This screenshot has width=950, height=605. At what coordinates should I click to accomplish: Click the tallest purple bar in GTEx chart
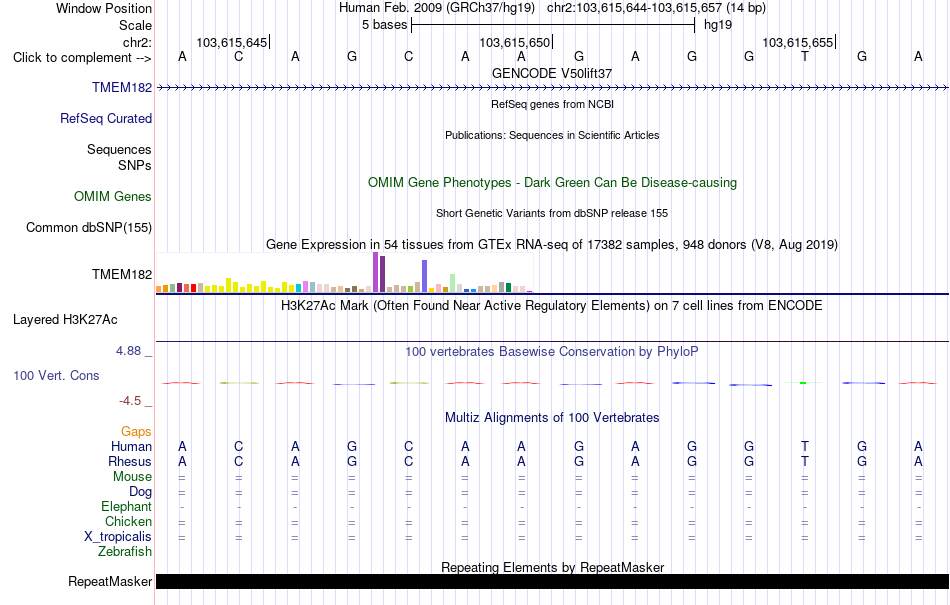[376, 272]
